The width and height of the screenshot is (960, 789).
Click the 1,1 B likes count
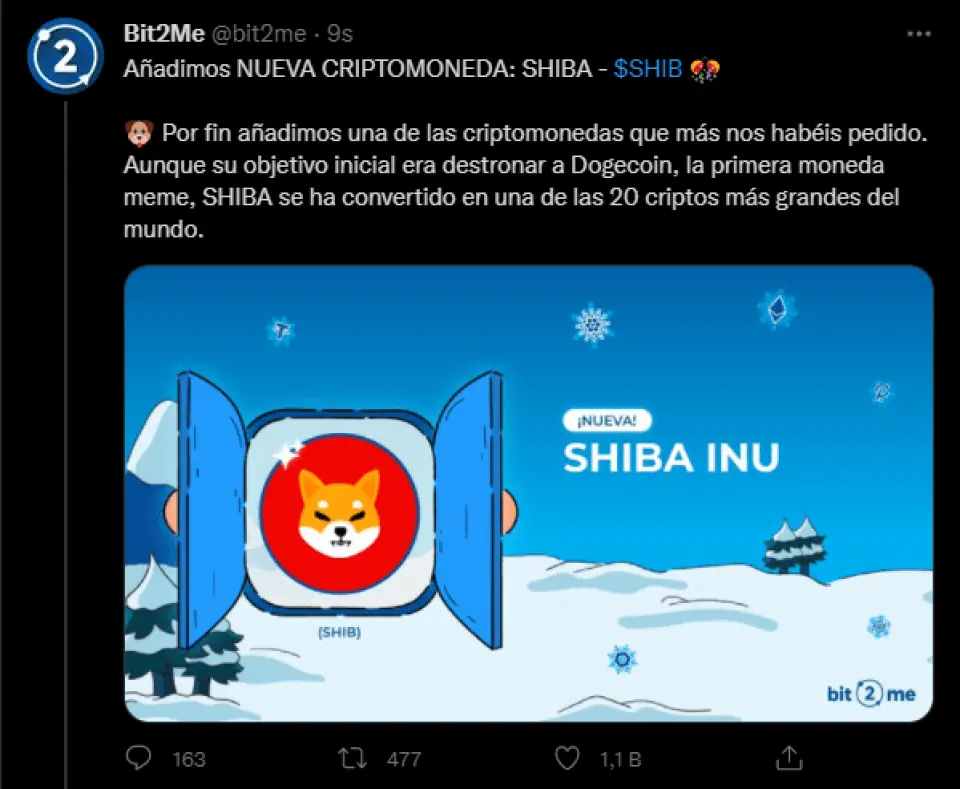pyautogui.click(x=620, y=759)
